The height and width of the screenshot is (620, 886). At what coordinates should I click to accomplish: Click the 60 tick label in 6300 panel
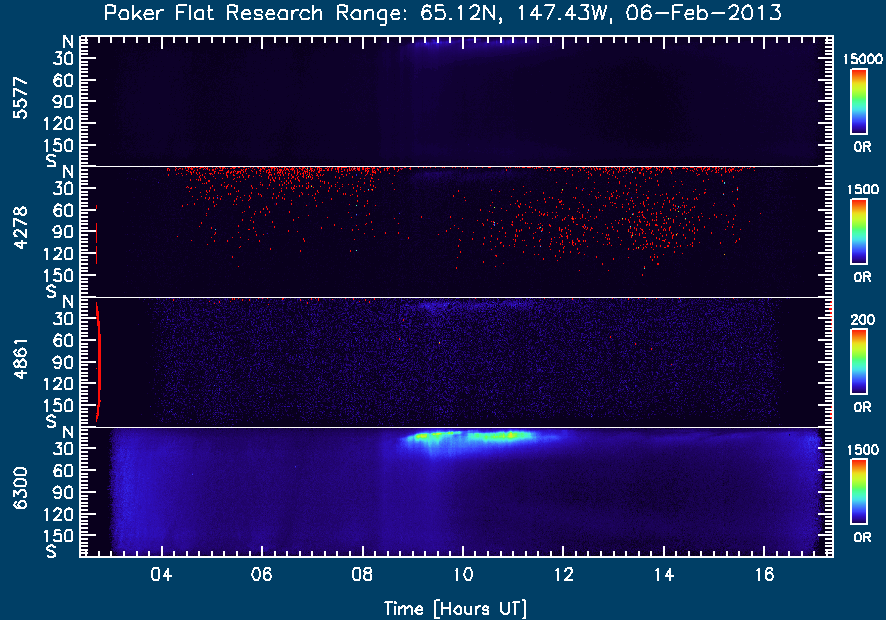click(x=63, y=470)
